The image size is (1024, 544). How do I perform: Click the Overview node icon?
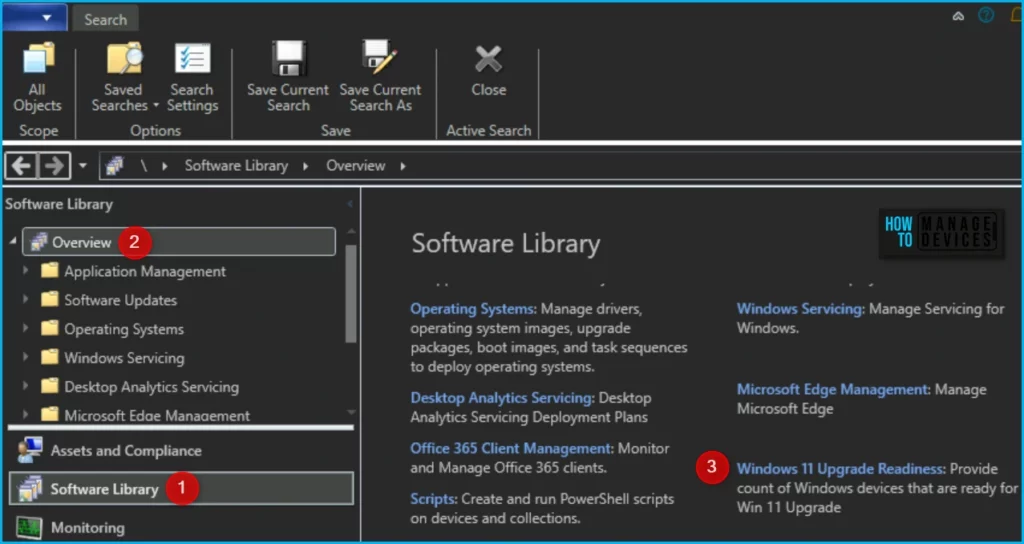[39, 242]
